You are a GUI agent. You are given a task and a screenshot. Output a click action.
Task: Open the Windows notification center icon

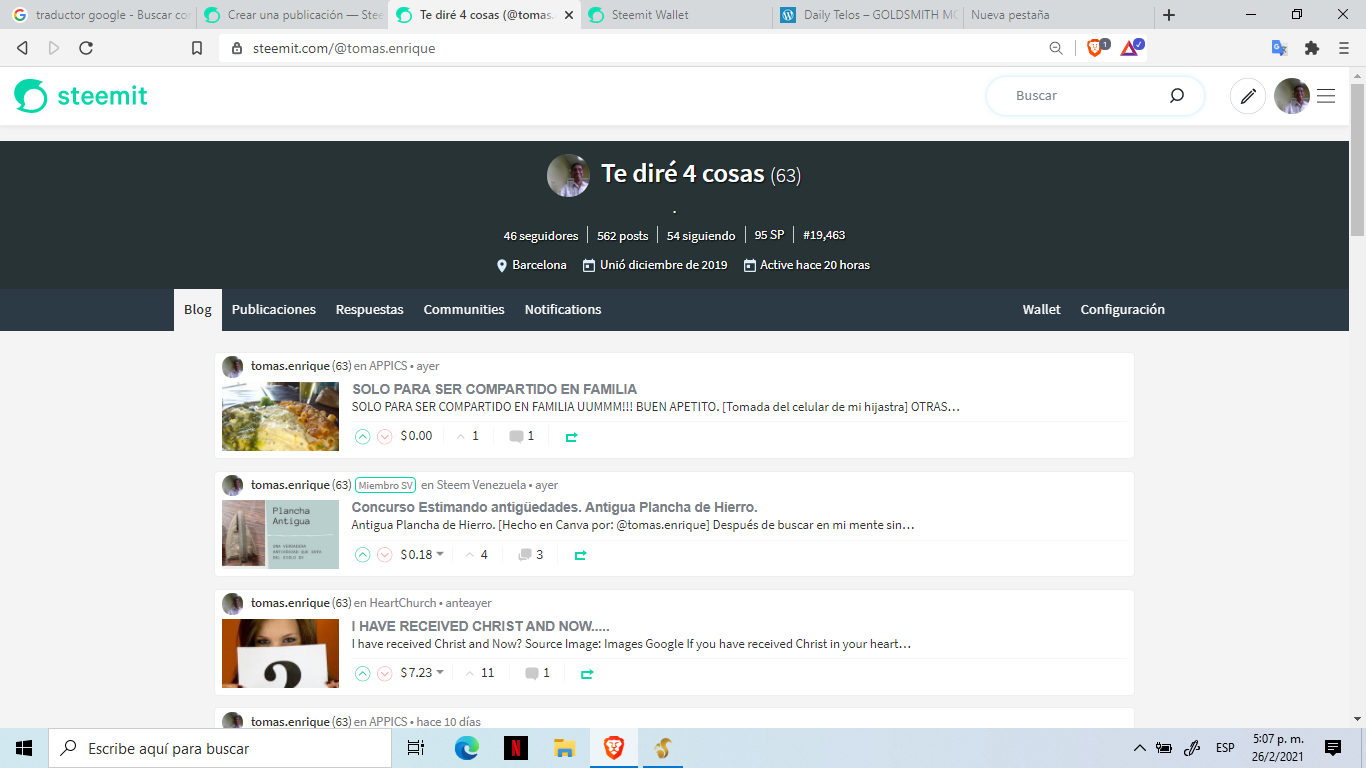(1333, 748)
